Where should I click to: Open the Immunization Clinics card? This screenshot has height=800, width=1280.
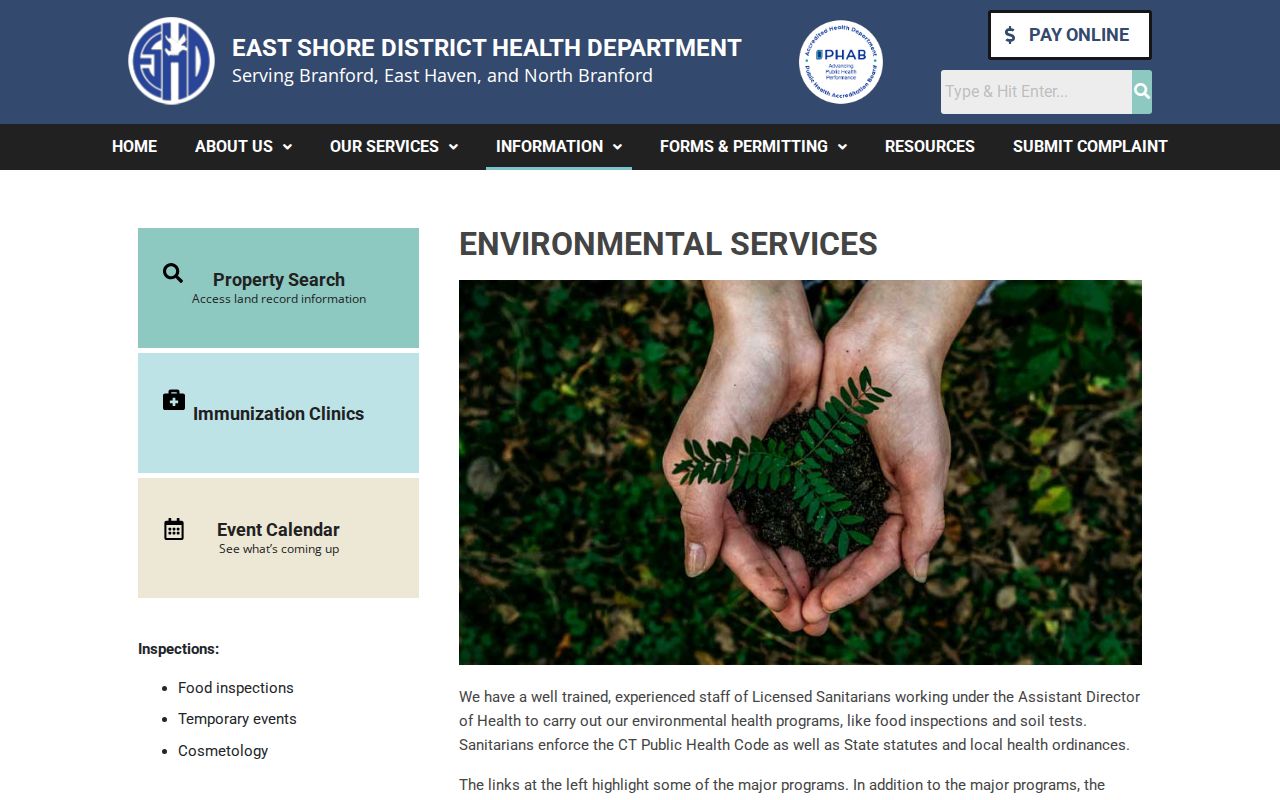[x=278, y=413]
